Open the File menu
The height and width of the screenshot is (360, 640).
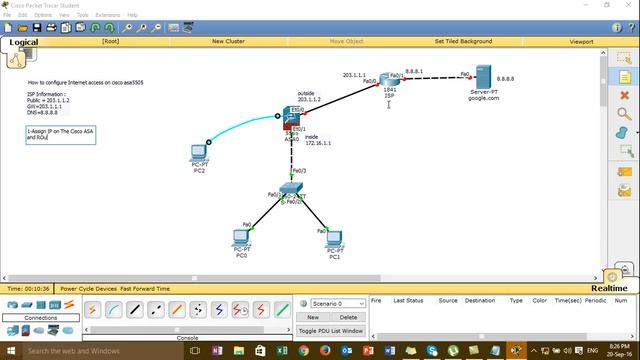[x=7, y=15]
